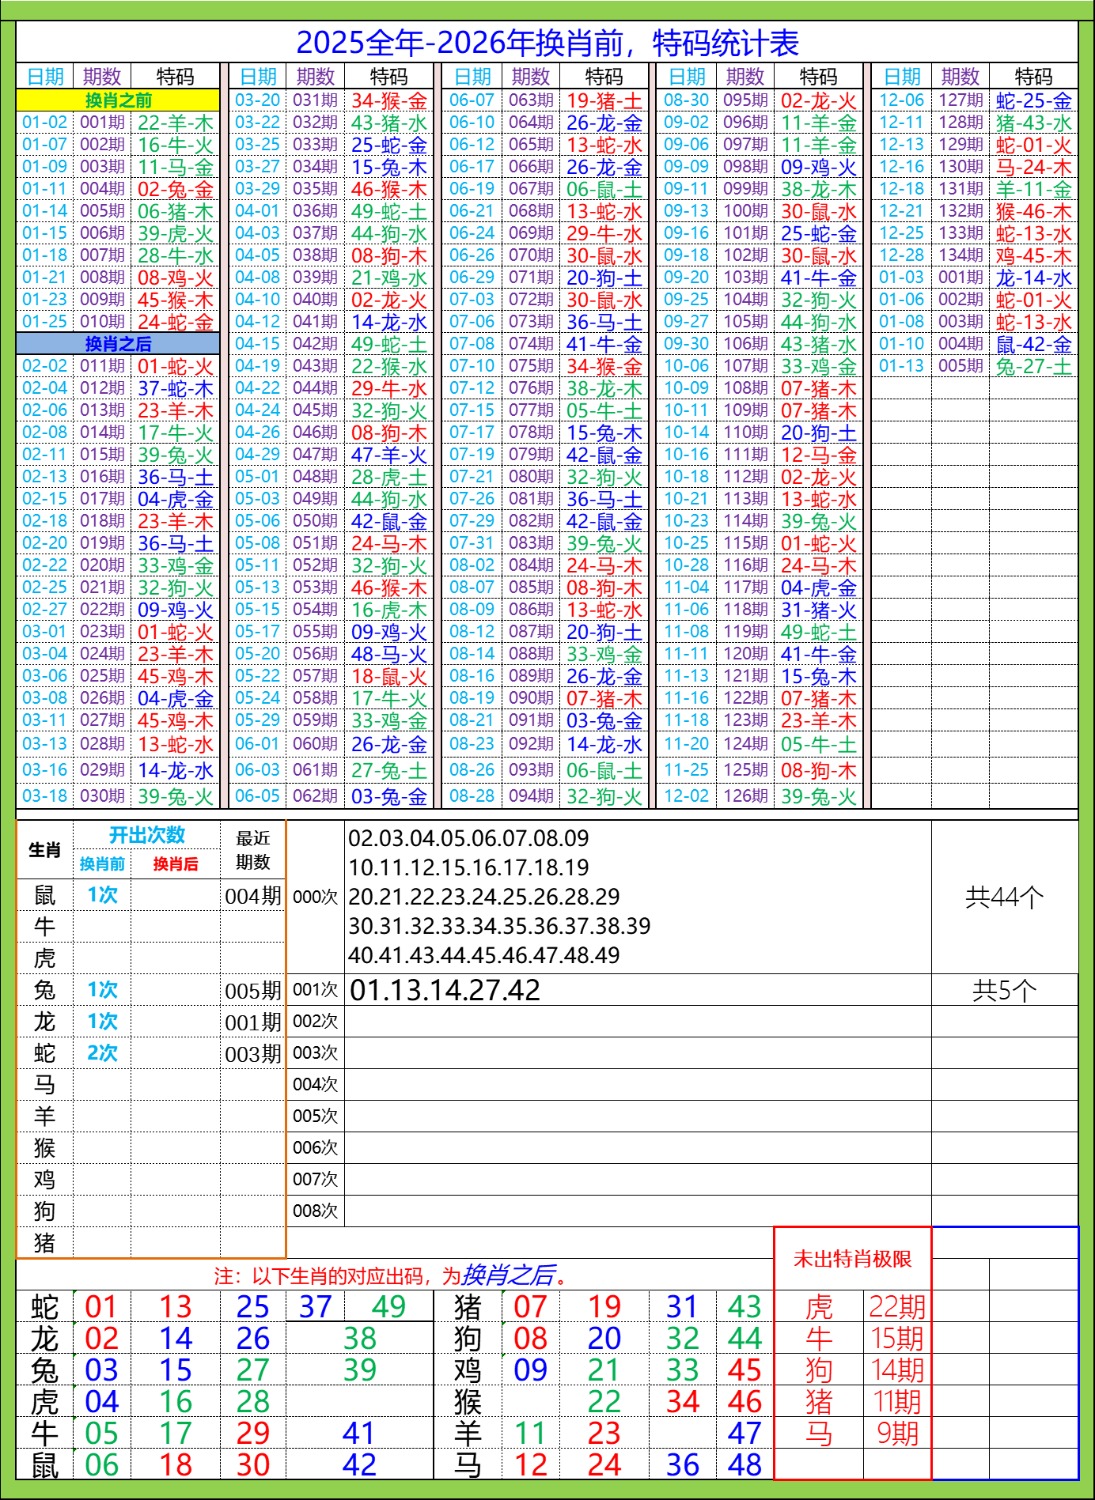
Task: Select the blue 换肖之后 header cell
Action: 118,344
